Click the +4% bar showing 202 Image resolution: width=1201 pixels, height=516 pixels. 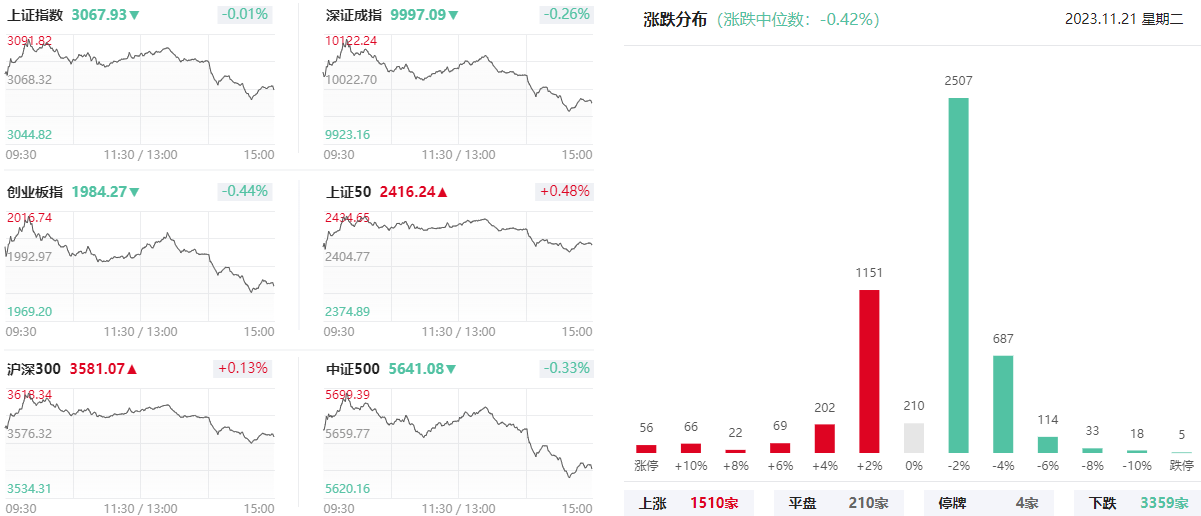(825, 439)
